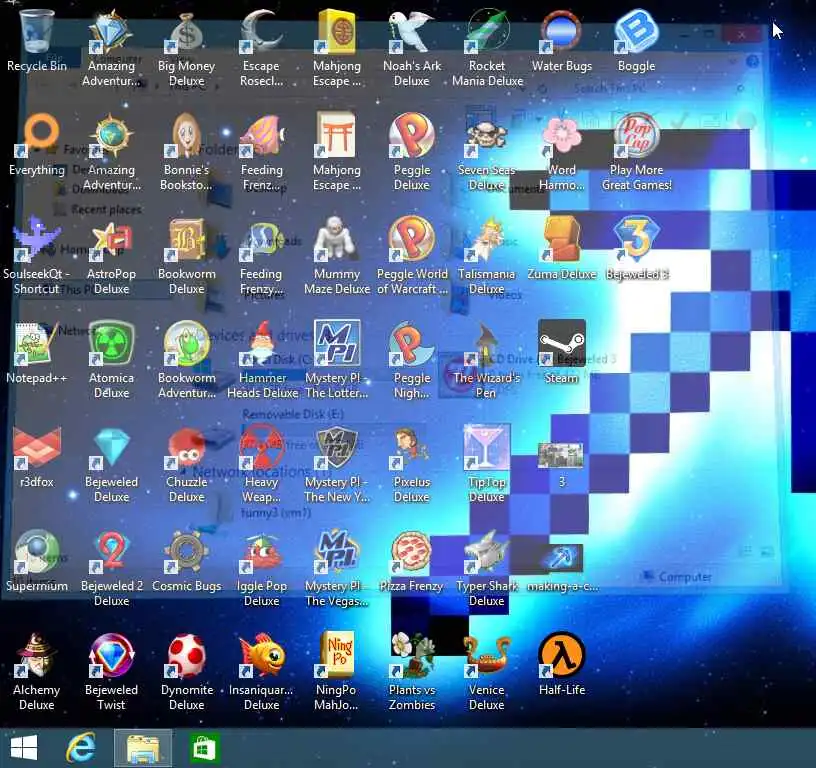Launch Word Harmony flower icon

coord(562,136)
